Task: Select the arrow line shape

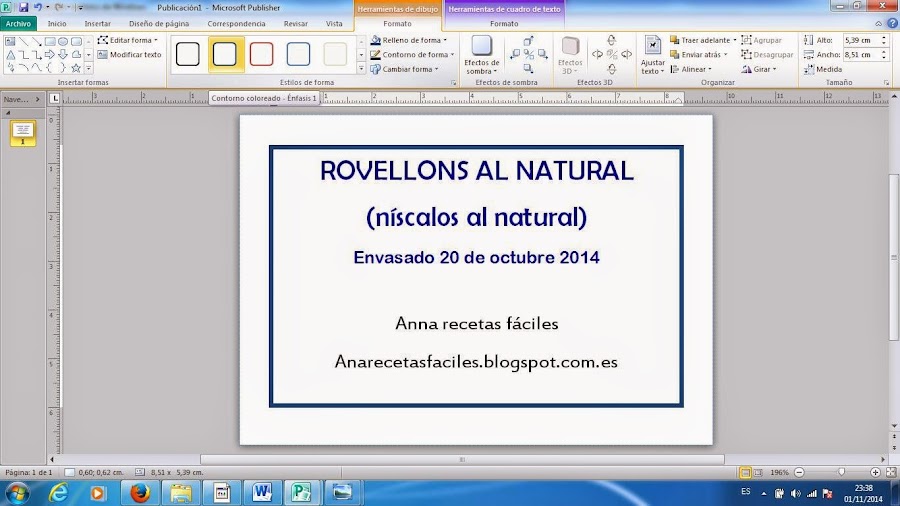Action: [x=37, y=41]
